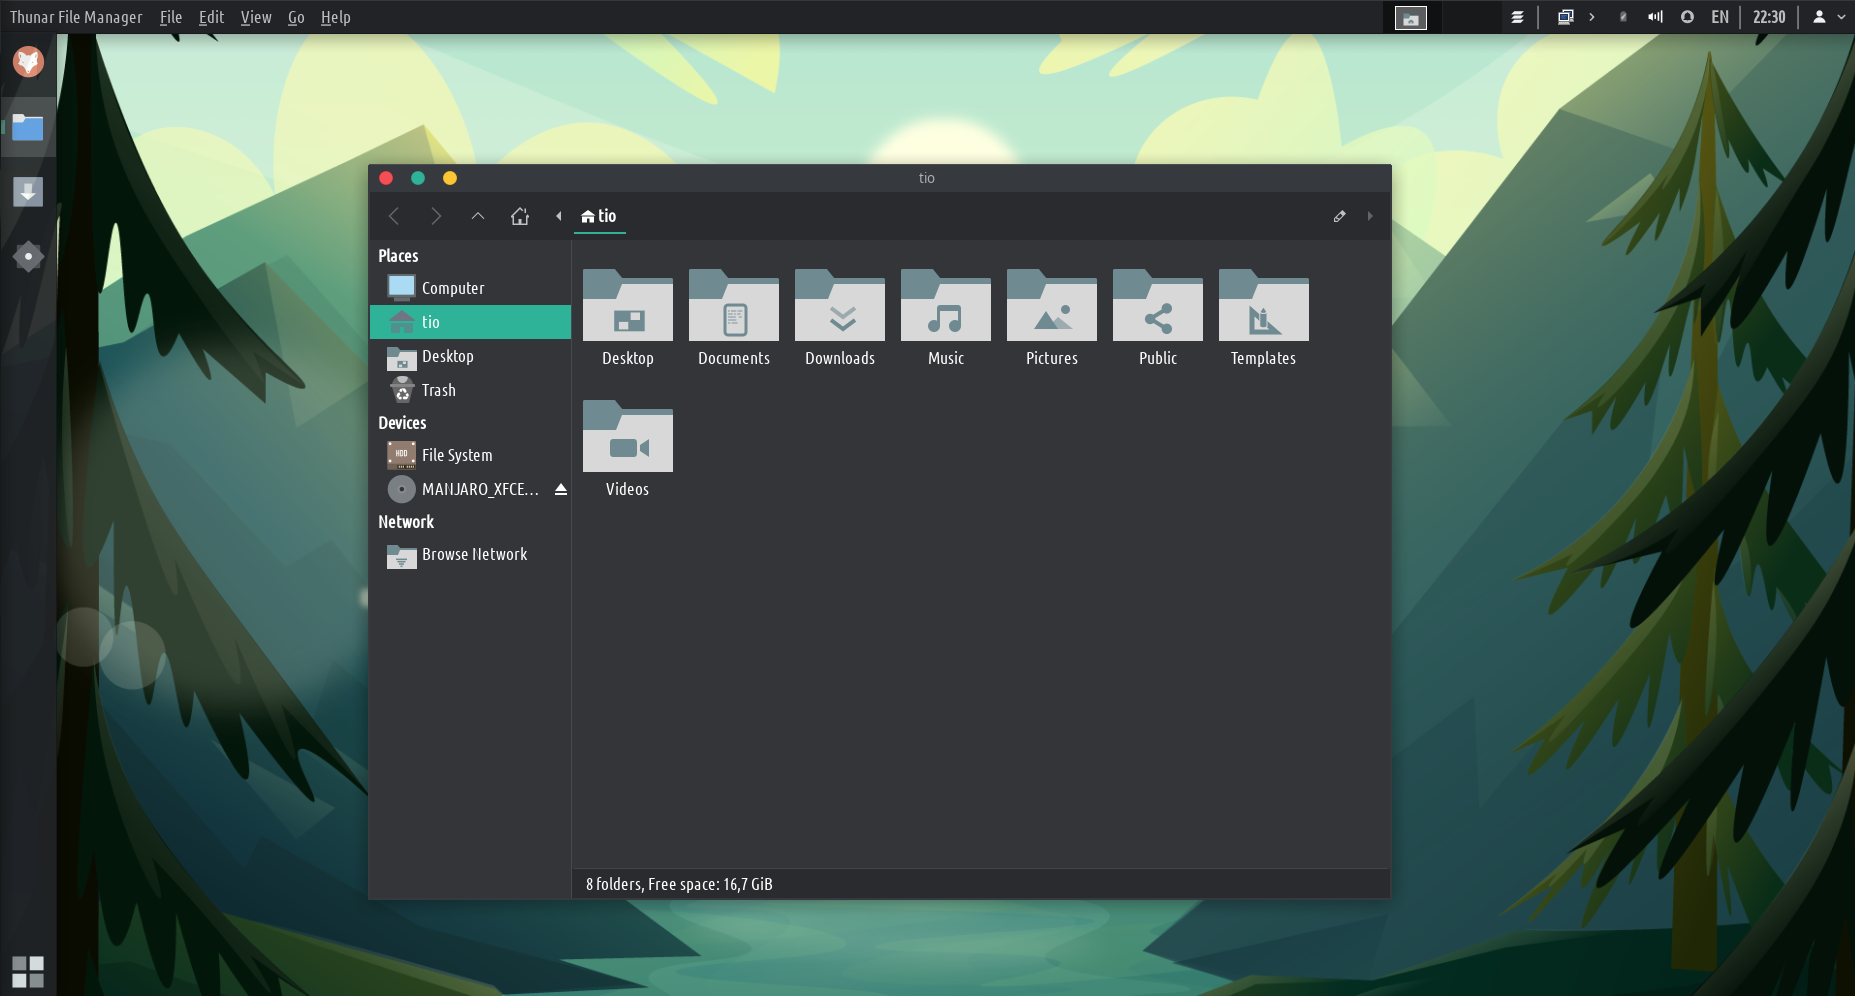The width and height of the screenshot is (1855, 996).
Task: Expand the user menu in top panel
Action: click(1829, 17)
